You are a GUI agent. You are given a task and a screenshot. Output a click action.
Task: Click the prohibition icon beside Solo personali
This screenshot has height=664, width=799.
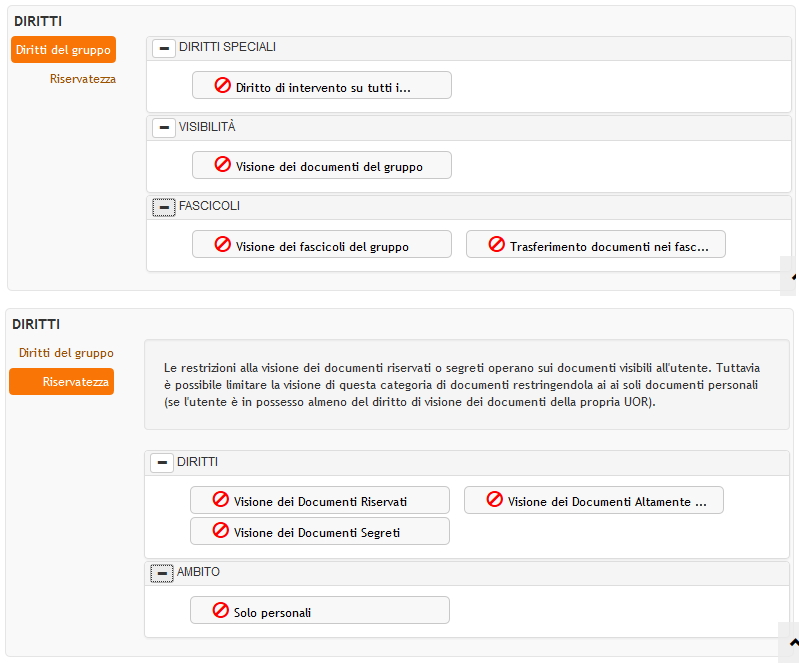221,611
